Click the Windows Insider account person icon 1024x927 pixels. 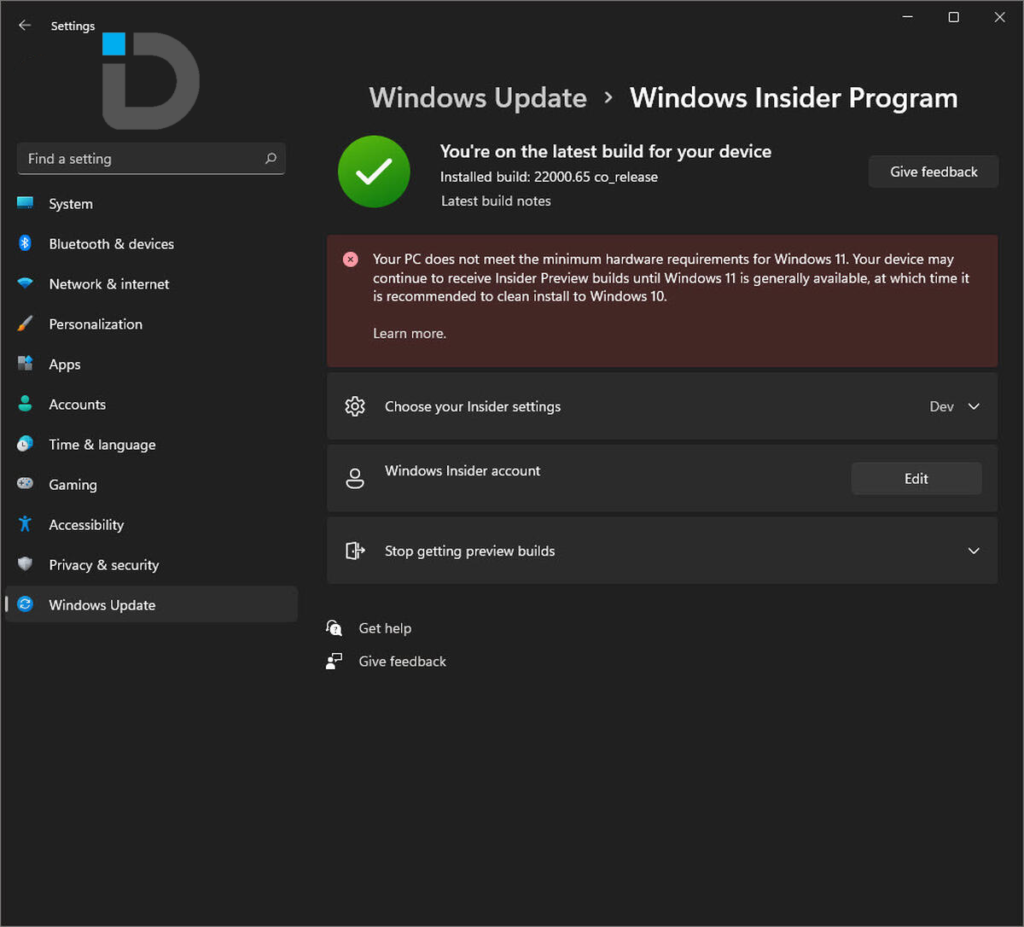click(355, 479)
